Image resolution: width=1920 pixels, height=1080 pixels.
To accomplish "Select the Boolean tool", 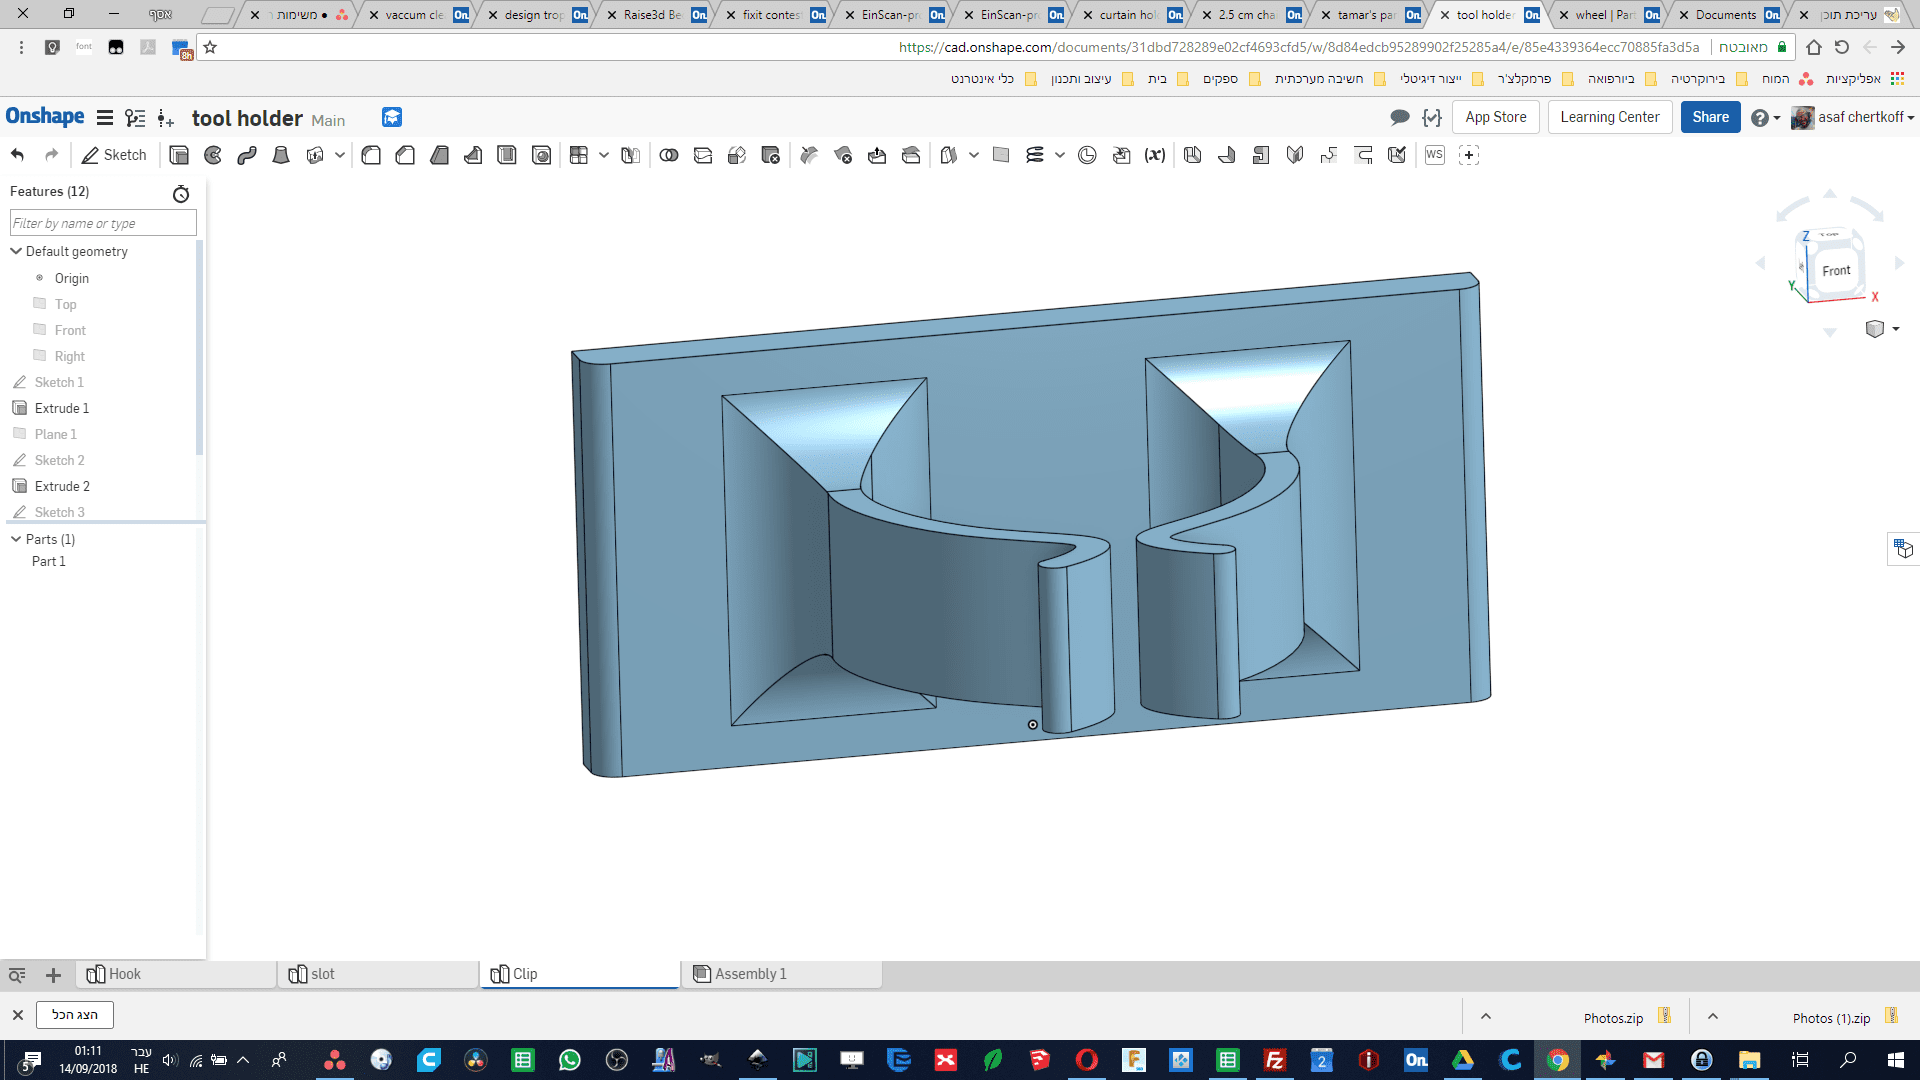I will pyautogui.click(x=669, y=155).
